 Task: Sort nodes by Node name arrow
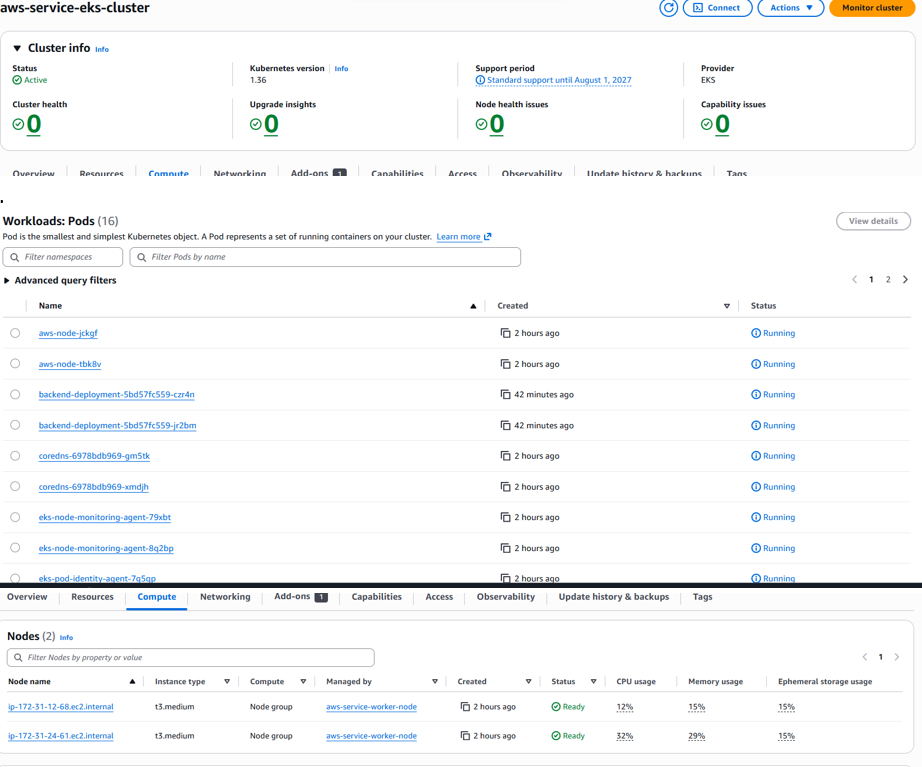(132, 681)
